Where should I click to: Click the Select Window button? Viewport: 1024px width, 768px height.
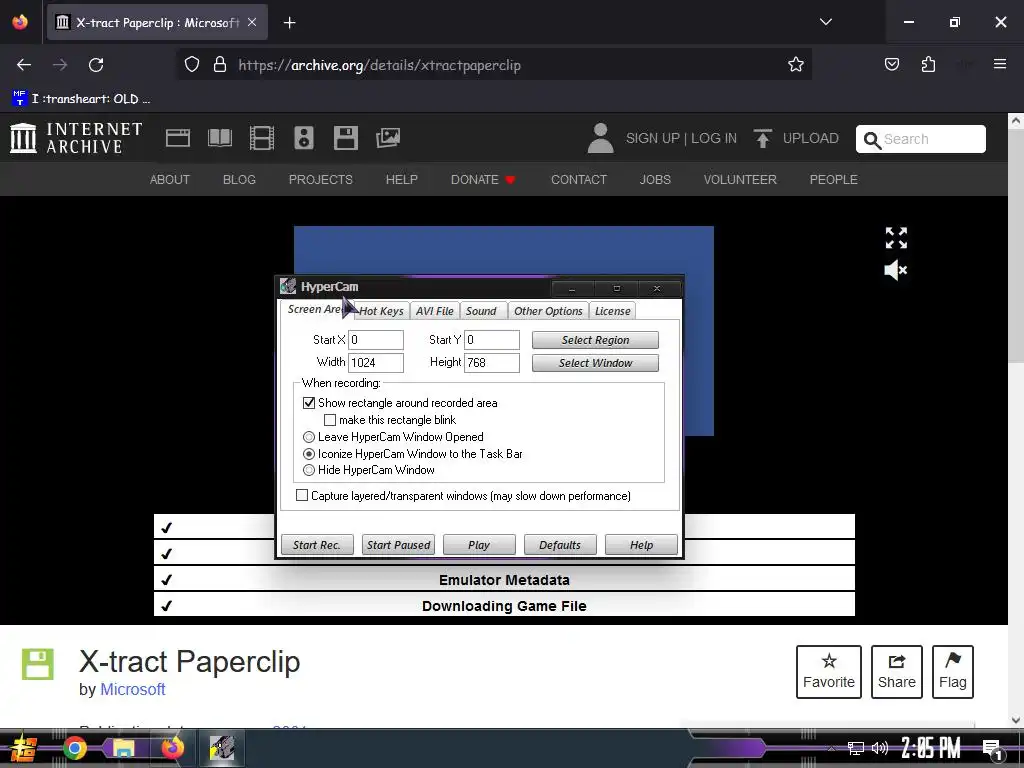(595, 363)
